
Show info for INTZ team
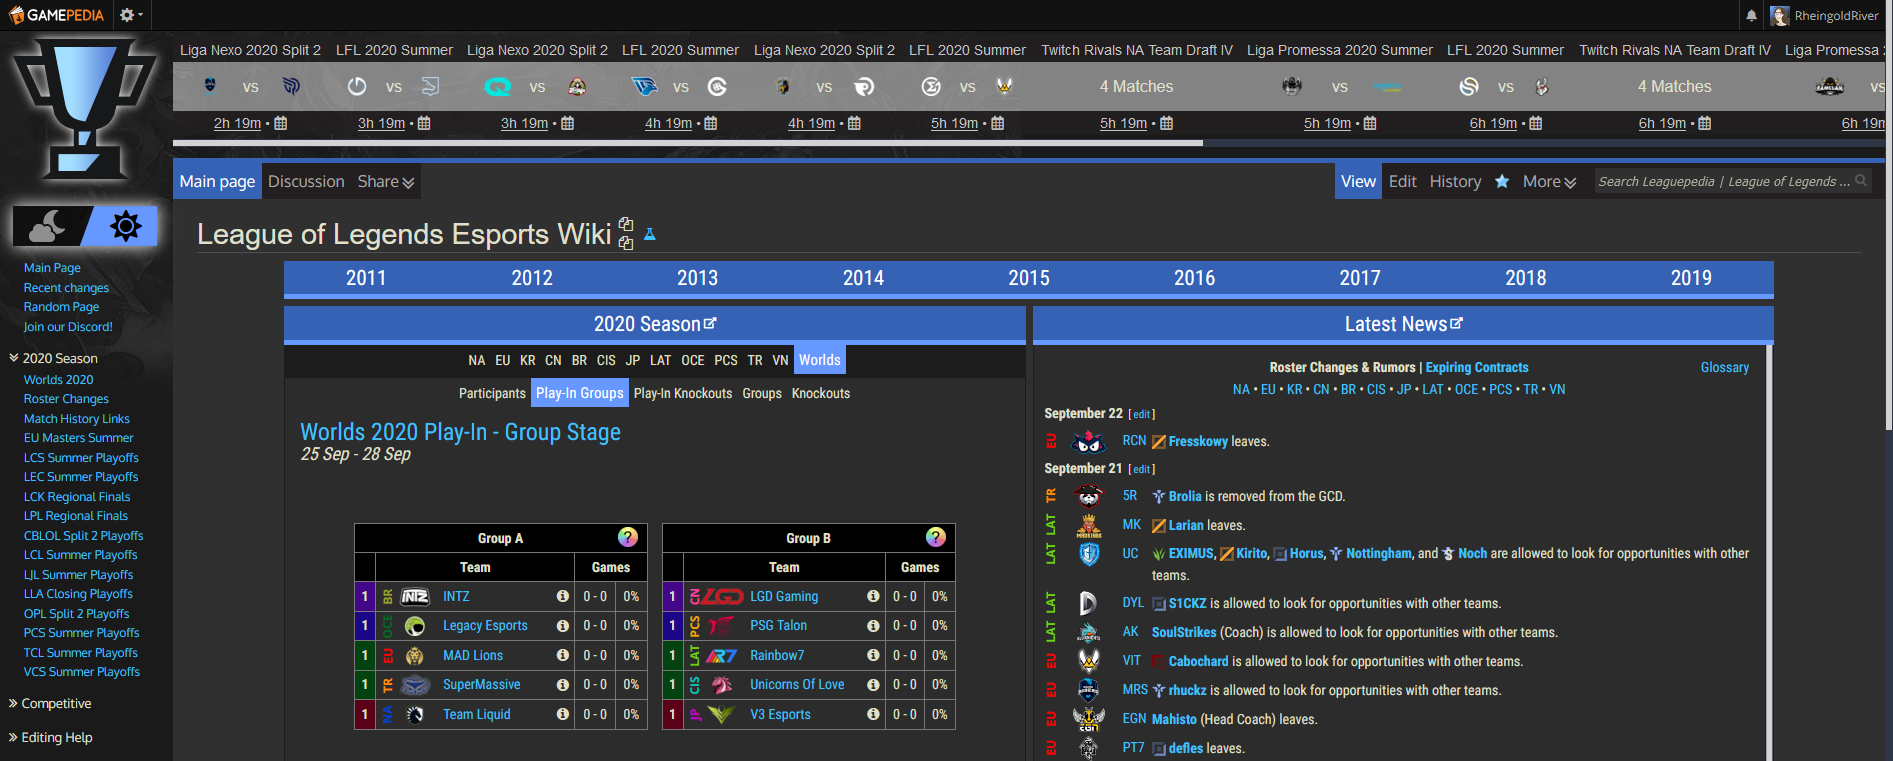(x=563, y=596)
